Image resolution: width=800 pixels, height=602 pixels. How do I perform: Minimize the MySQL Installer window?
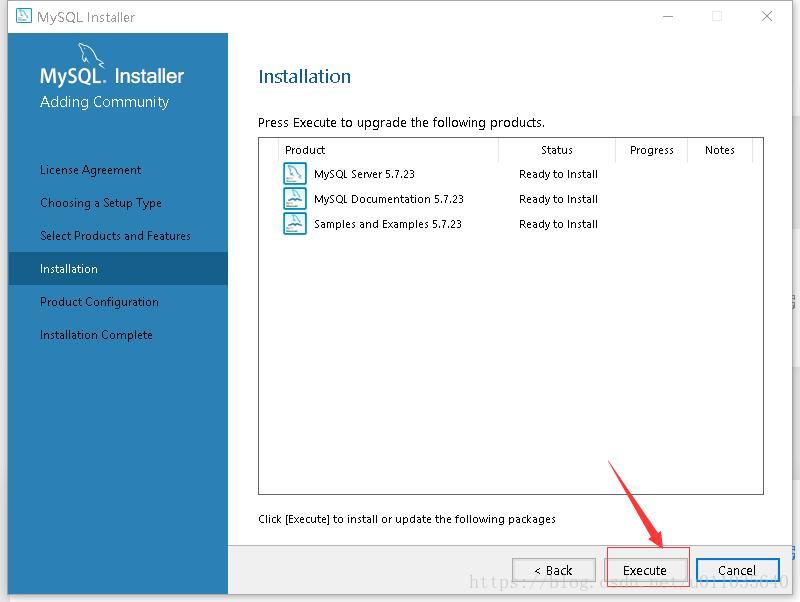tap(668, 16)
